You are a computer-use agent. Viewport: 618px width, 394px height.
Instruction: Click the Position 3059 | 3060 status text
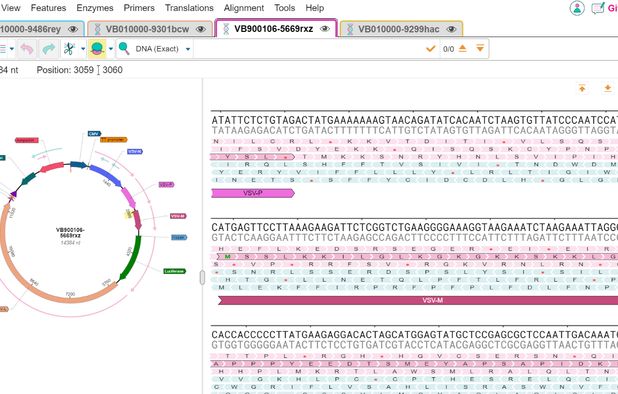[80, 70]
